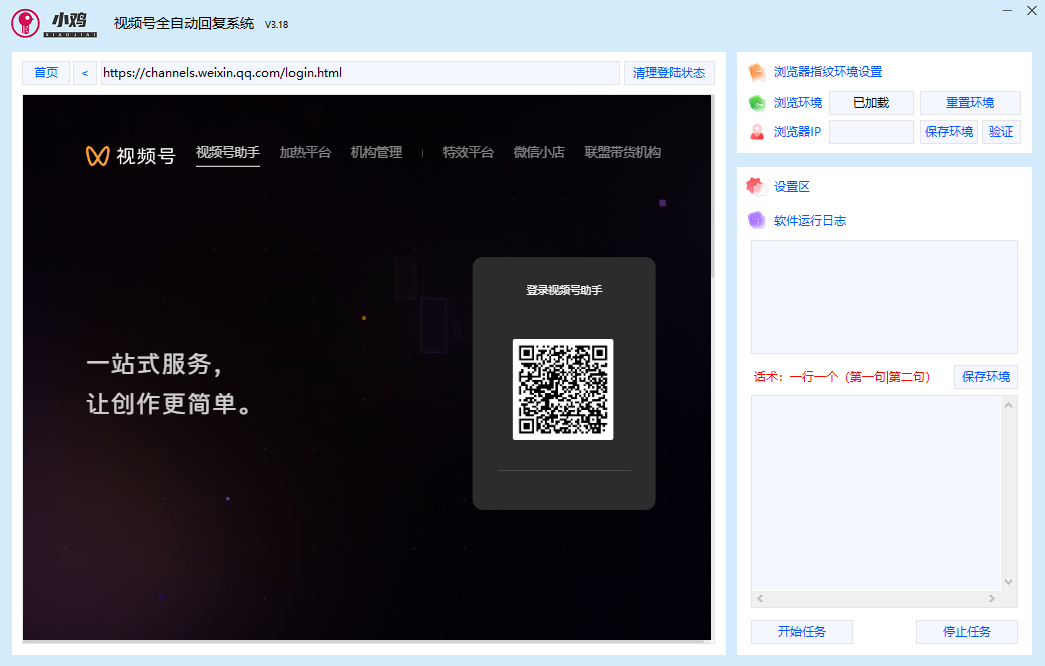Click 保存环境 beside 话术 label

pos(986,377)
